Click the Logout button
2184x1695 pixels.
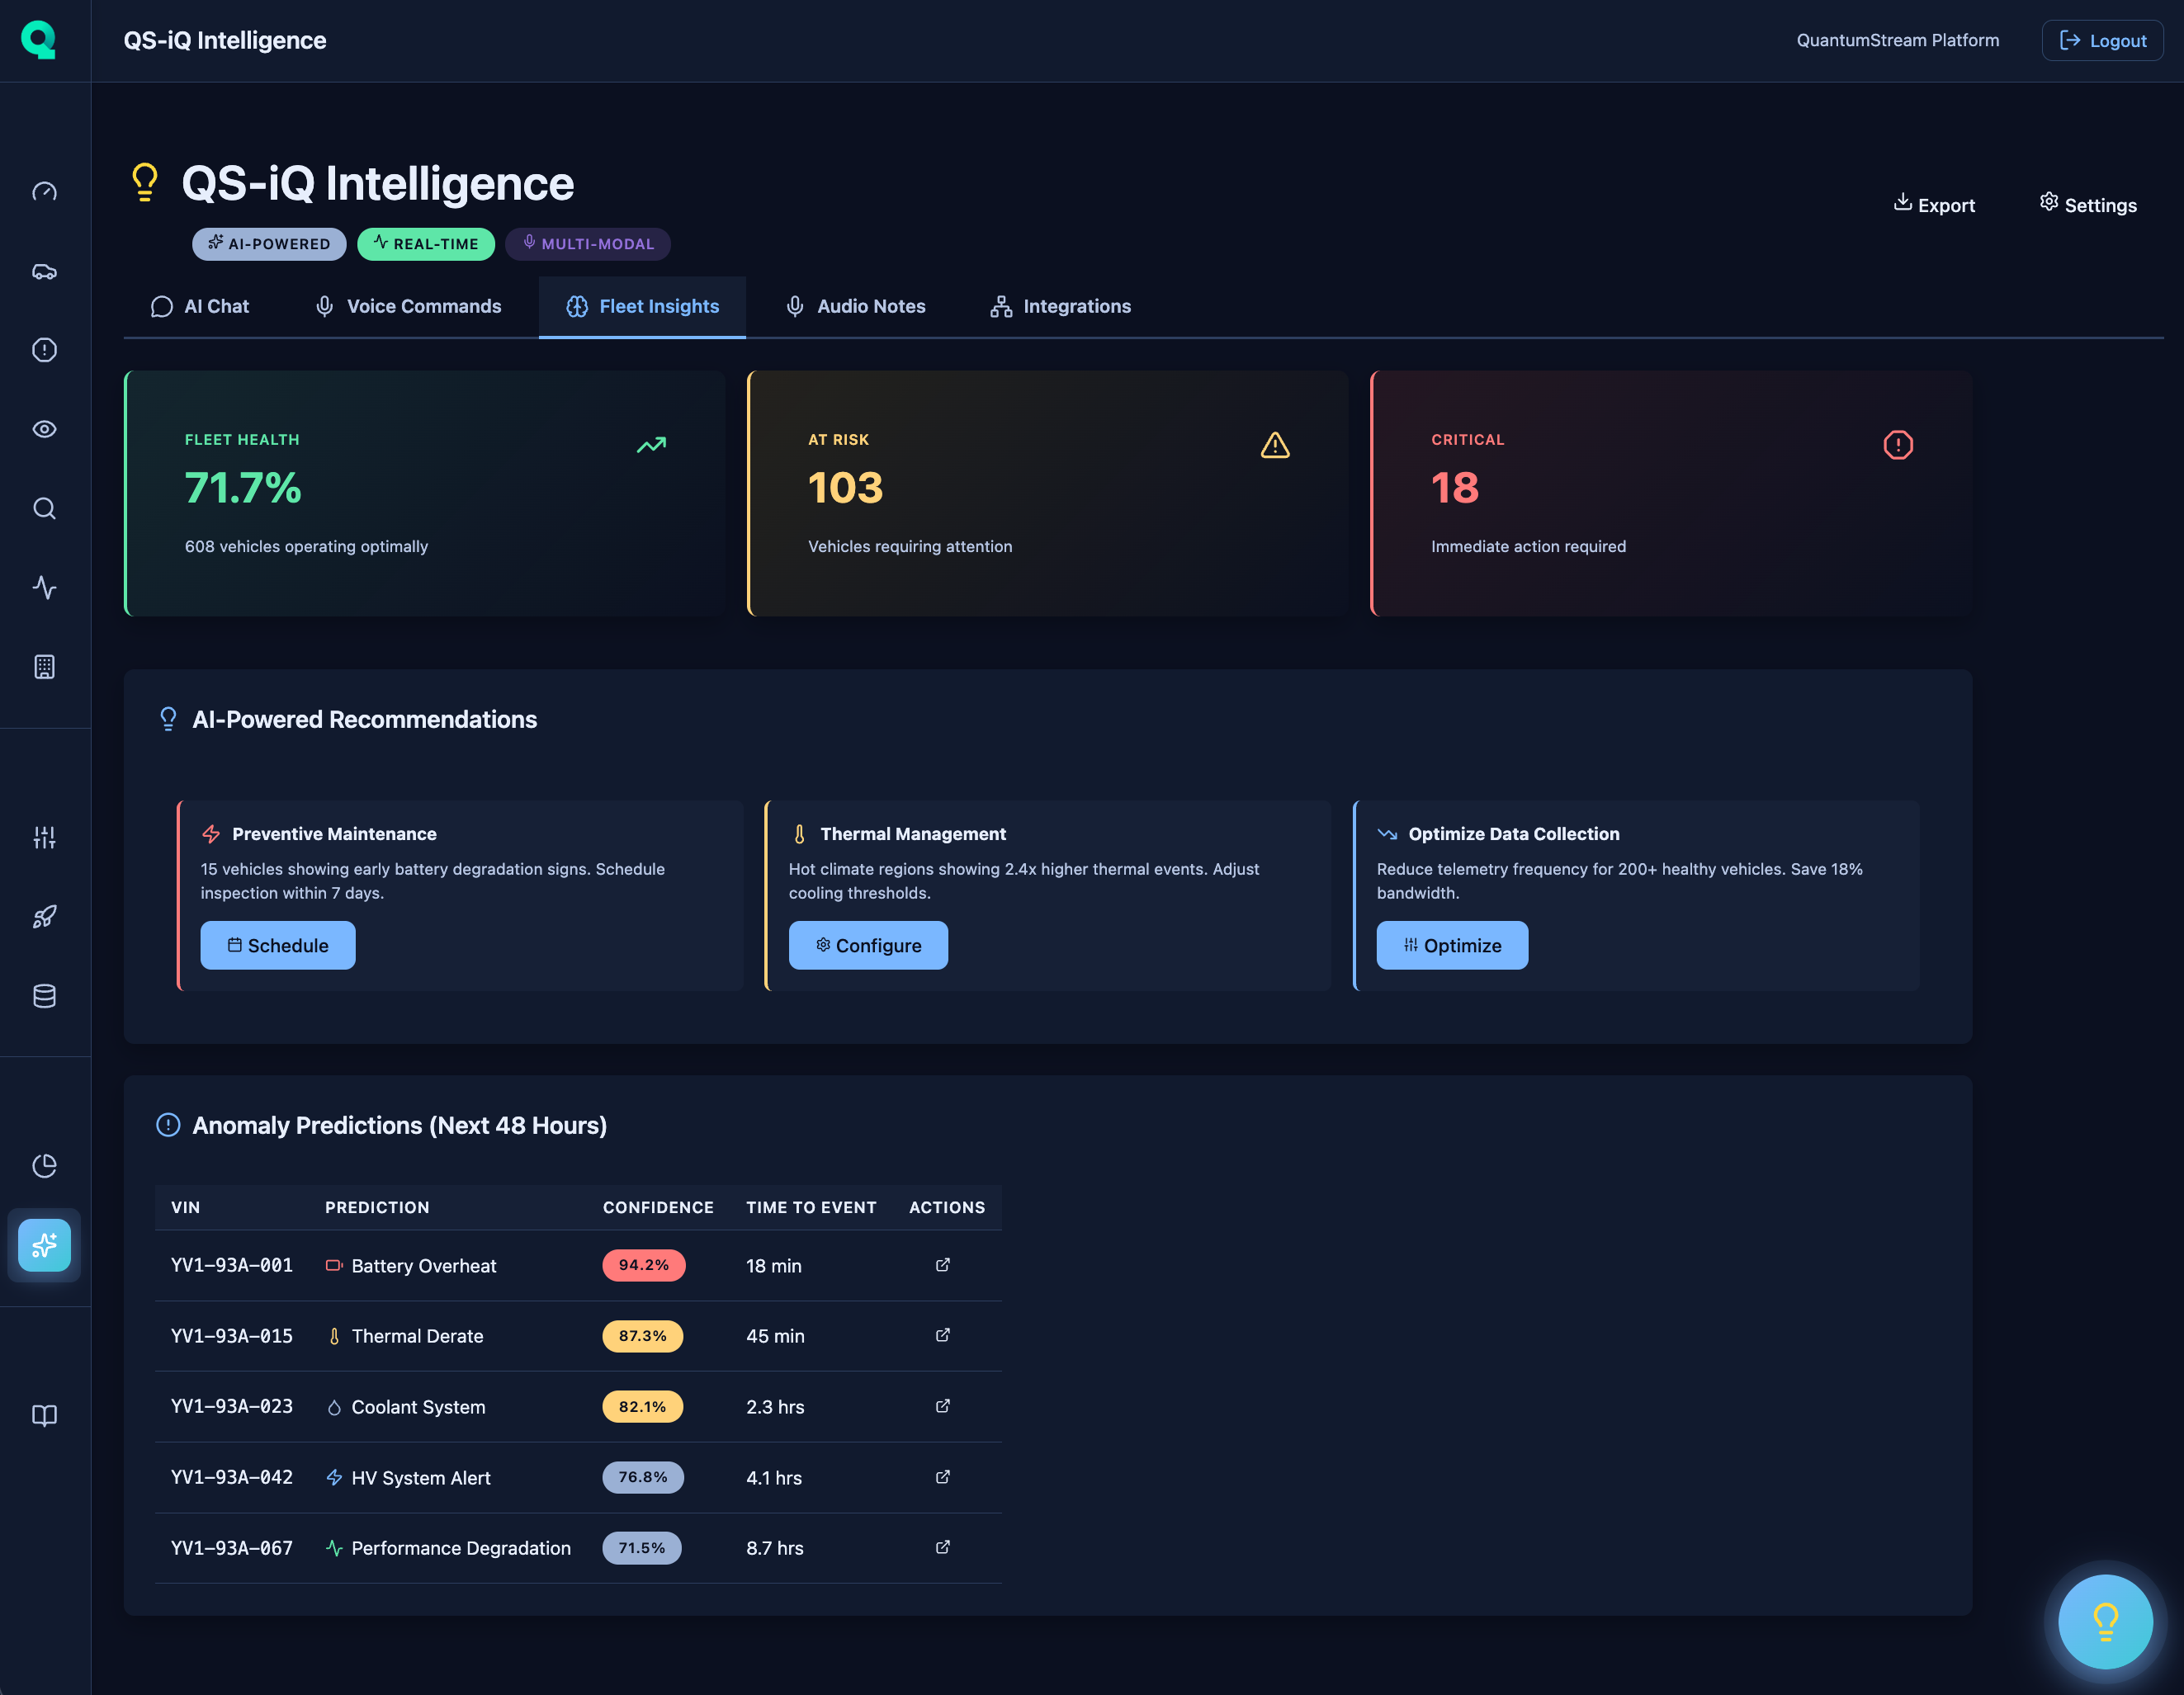[x=2102, y=40]
